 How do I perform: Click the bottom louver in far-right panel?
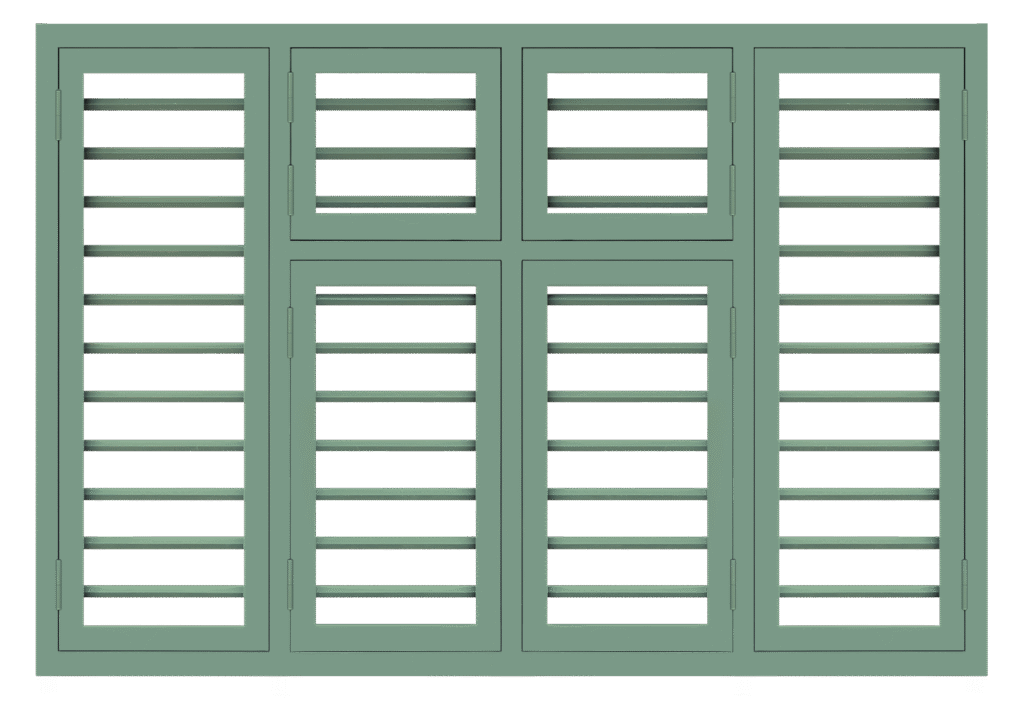(859, 591)
